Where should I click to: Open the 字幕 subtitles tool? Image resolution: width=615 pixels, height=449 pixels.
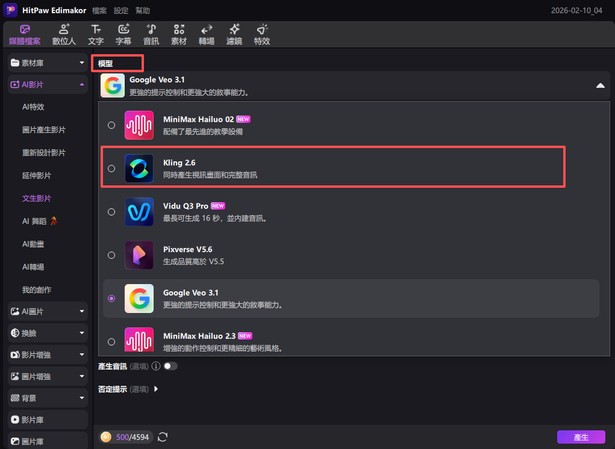123,36
